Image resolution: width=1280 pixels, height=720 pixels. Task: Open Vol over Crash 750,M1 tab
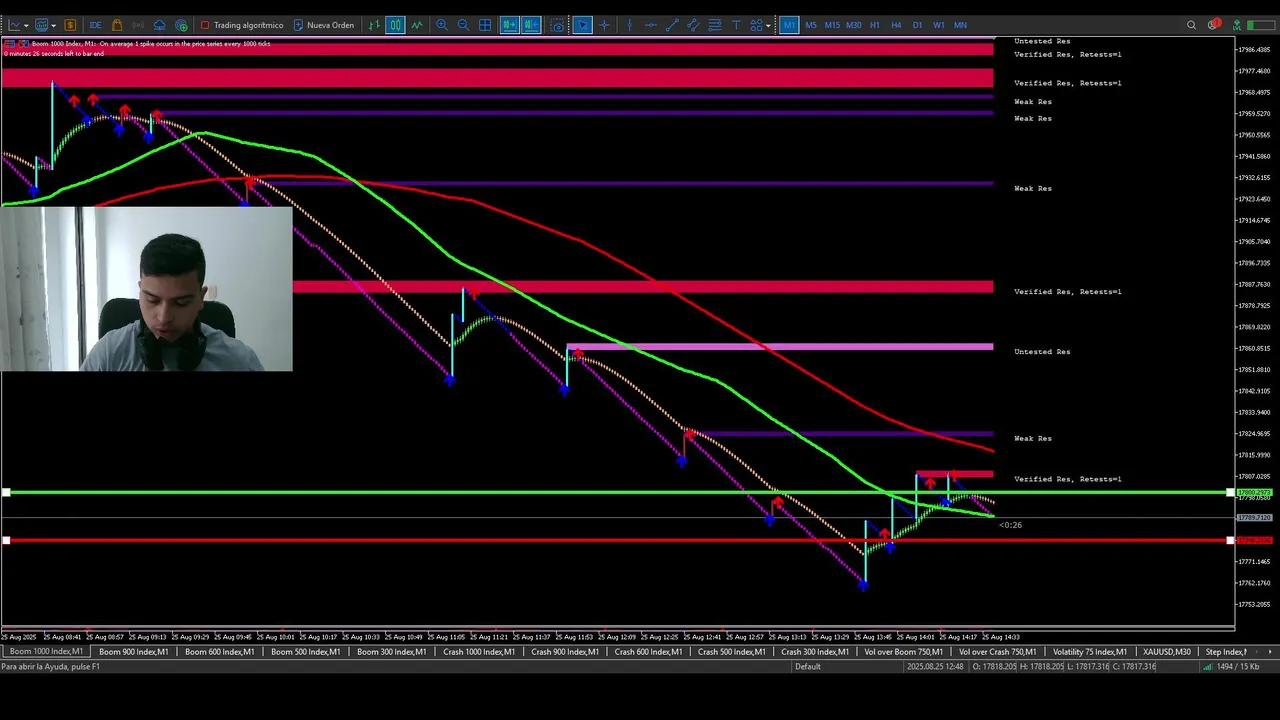point(997,652)
